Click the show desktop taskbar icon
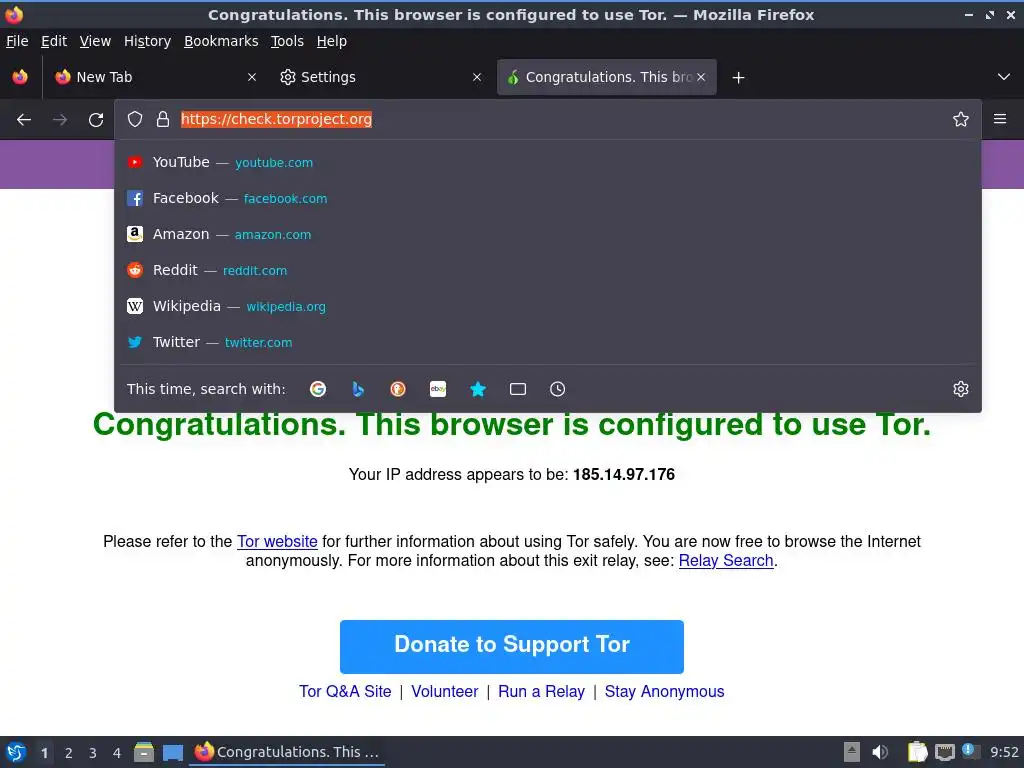 tap(172, 752)
